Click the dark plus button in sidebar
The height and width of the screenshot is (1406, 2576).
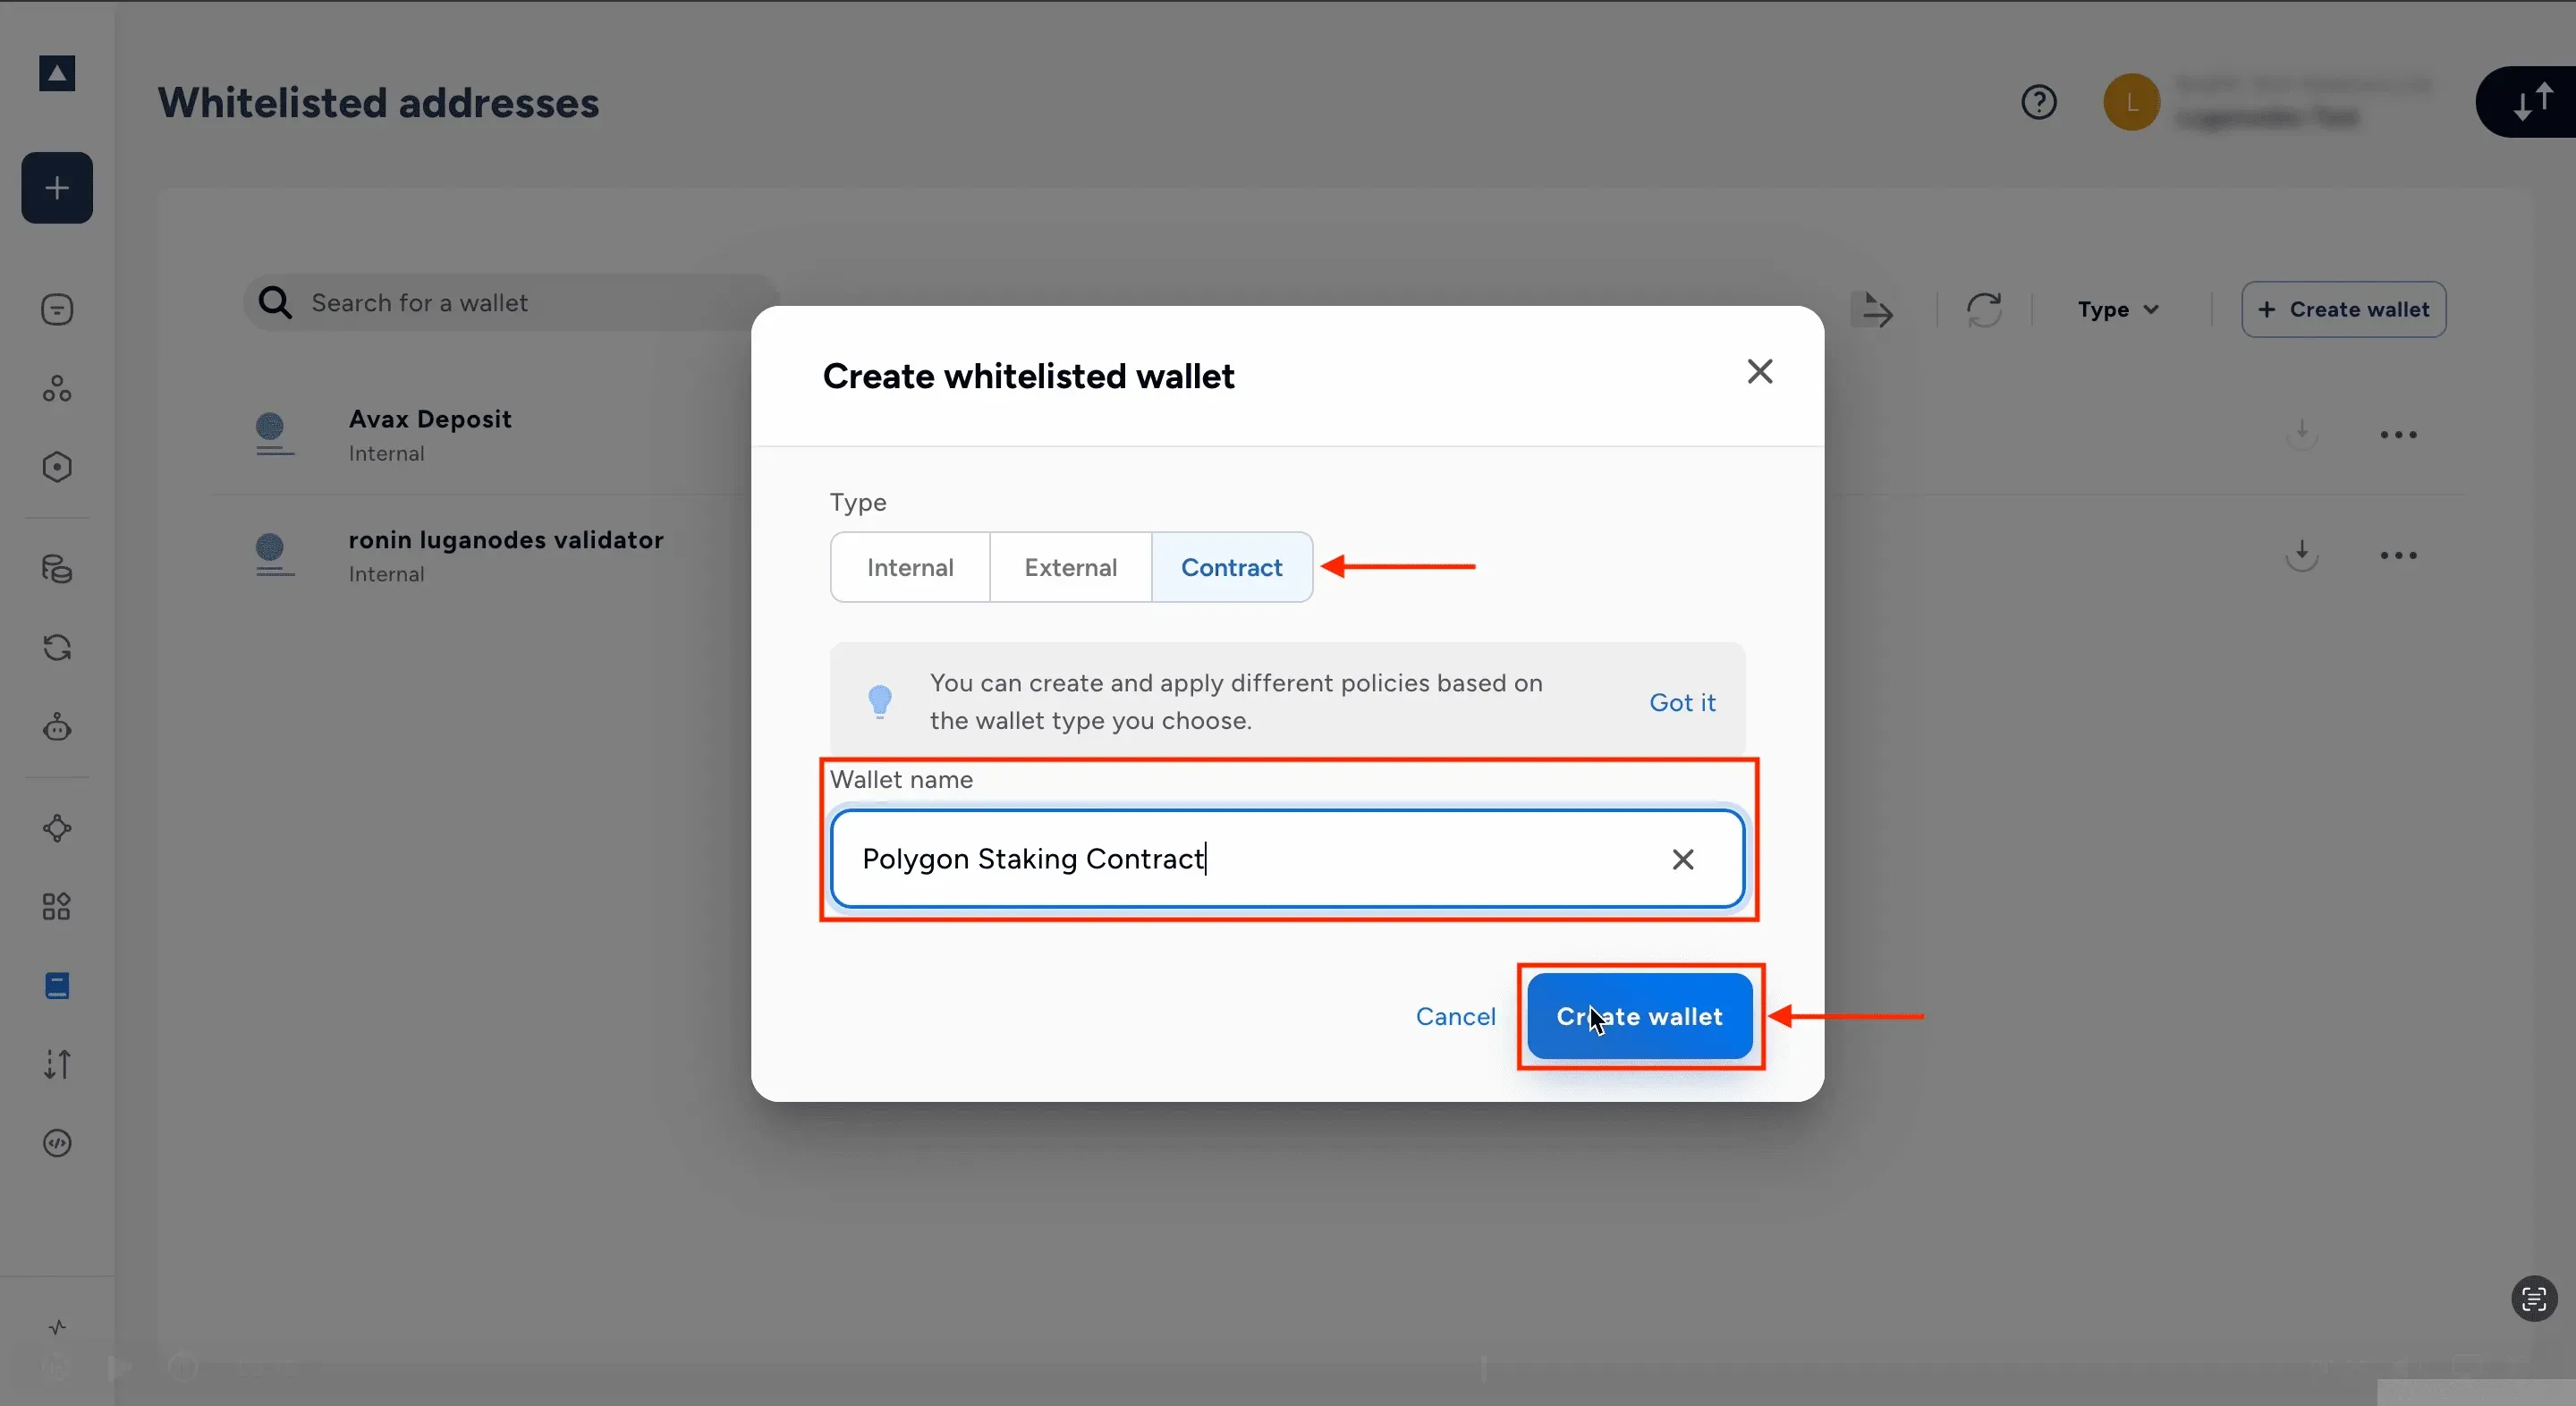[57, 188]
